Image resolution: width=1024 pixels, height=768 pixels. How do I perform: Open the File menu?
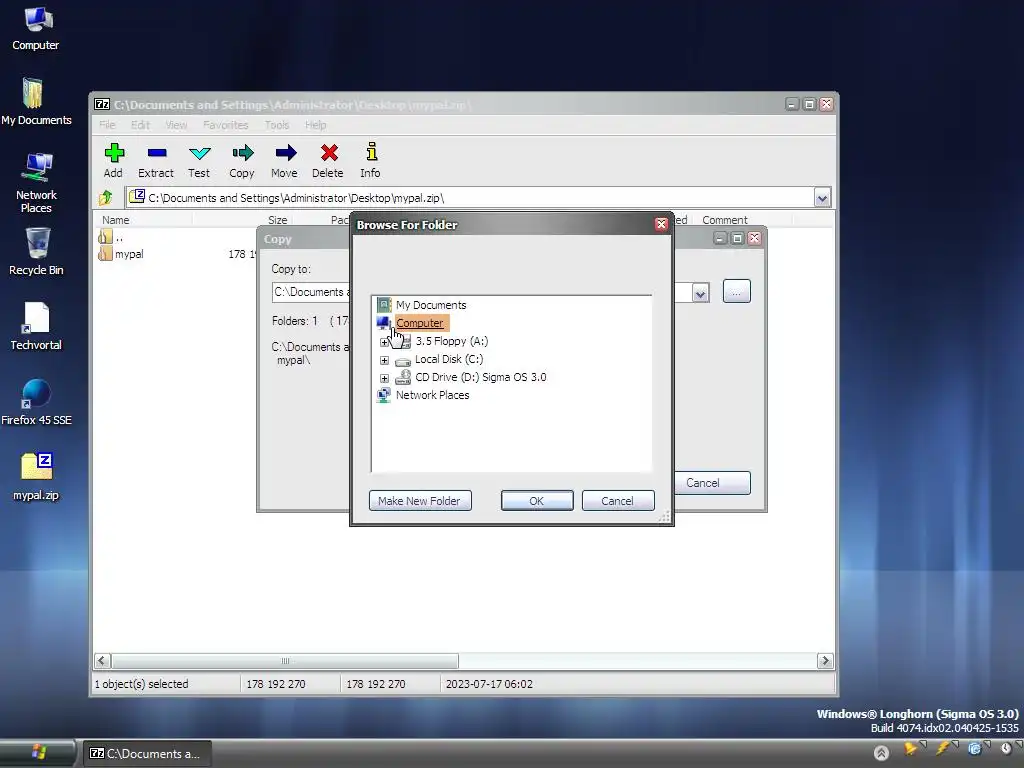107,125
